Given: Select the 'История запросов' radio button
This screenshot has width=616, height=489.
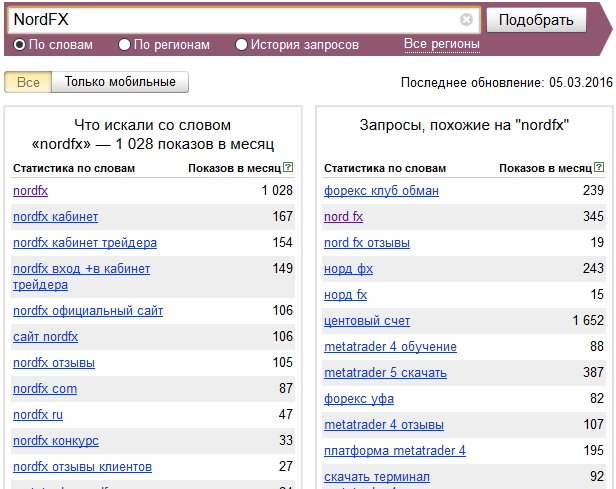Looking at the screenshot, I should tap(241, 45).
